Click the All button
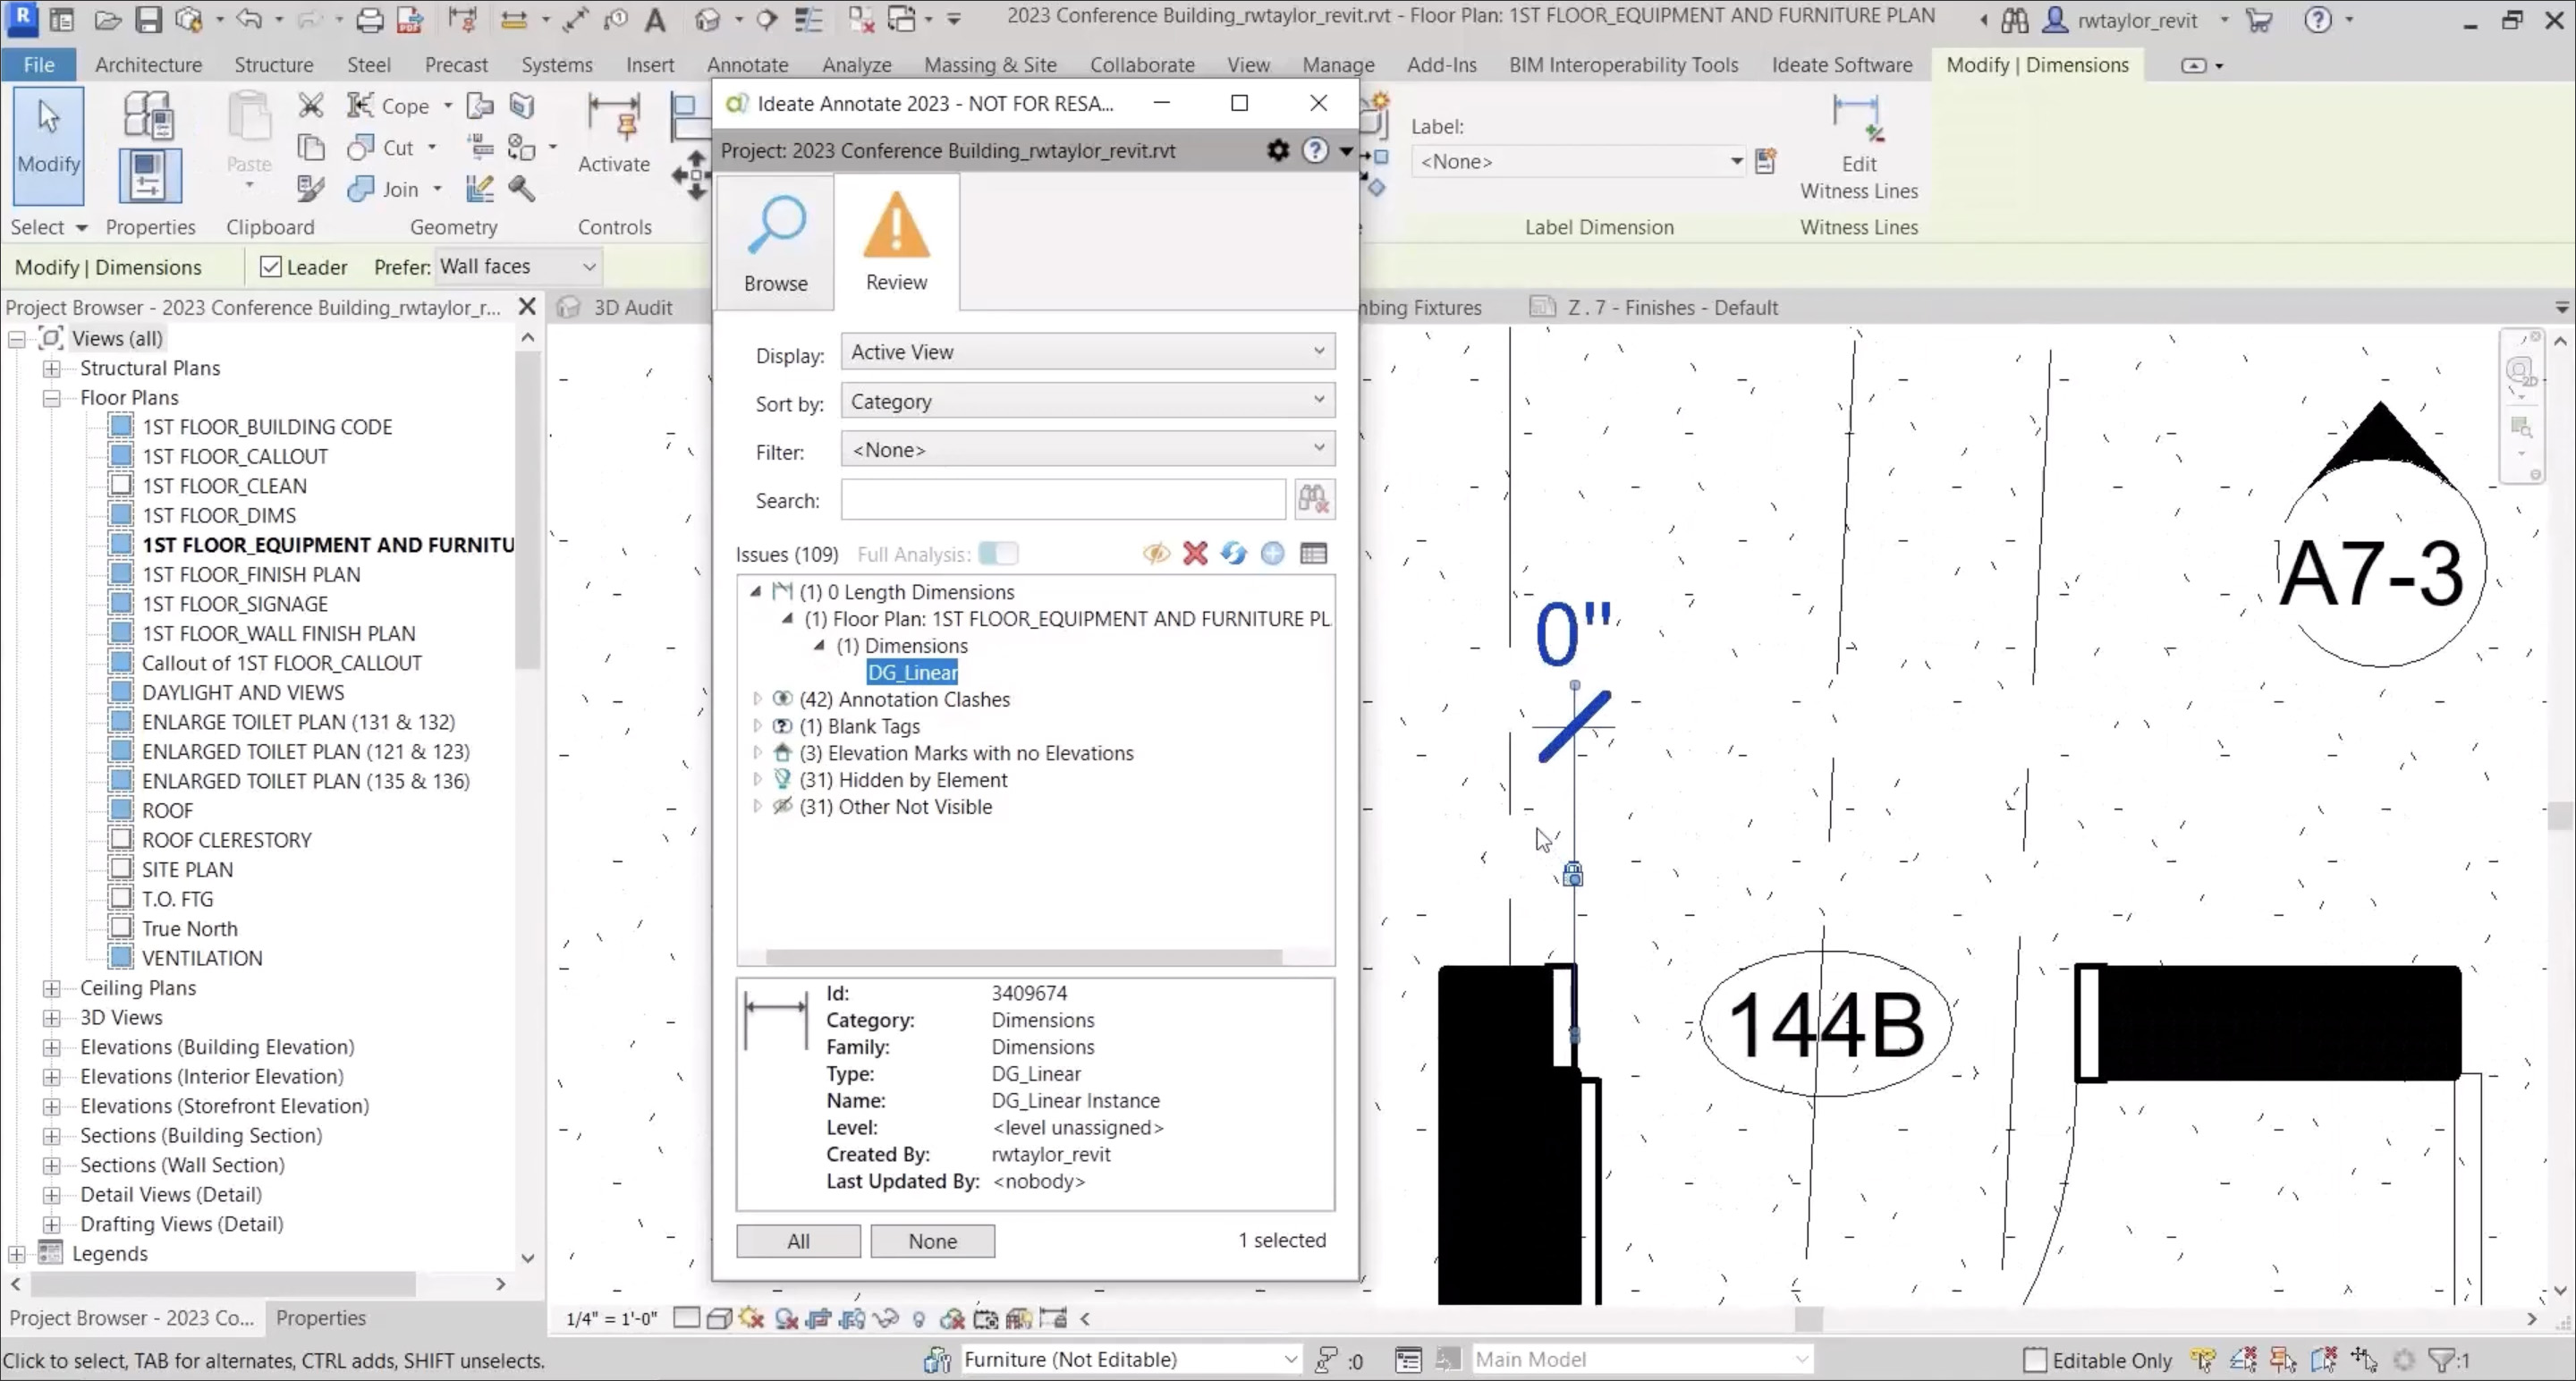Viewport: 2576px width, 1381px height. point(798,1241)
